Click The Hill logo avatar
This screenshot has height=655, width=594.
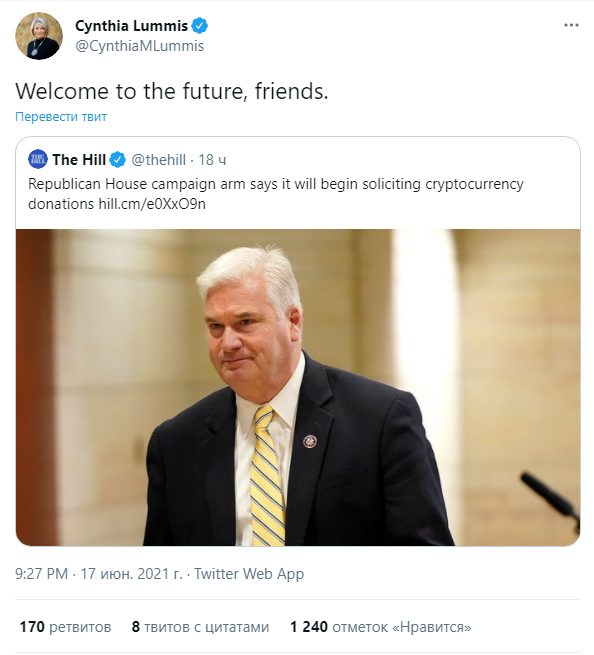(38, 159)
